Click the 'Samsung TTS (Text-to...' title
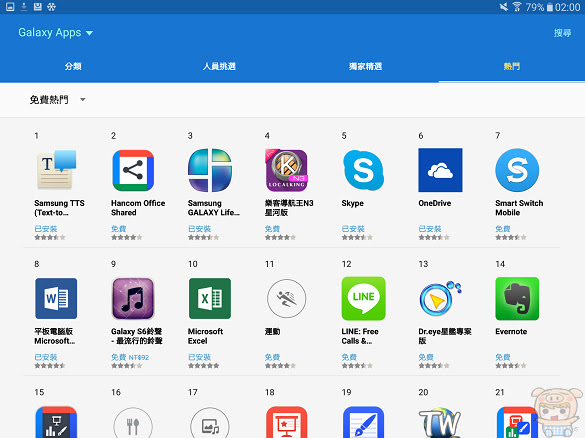The height and width of the screenshot is (438, 585). (59, 208)
